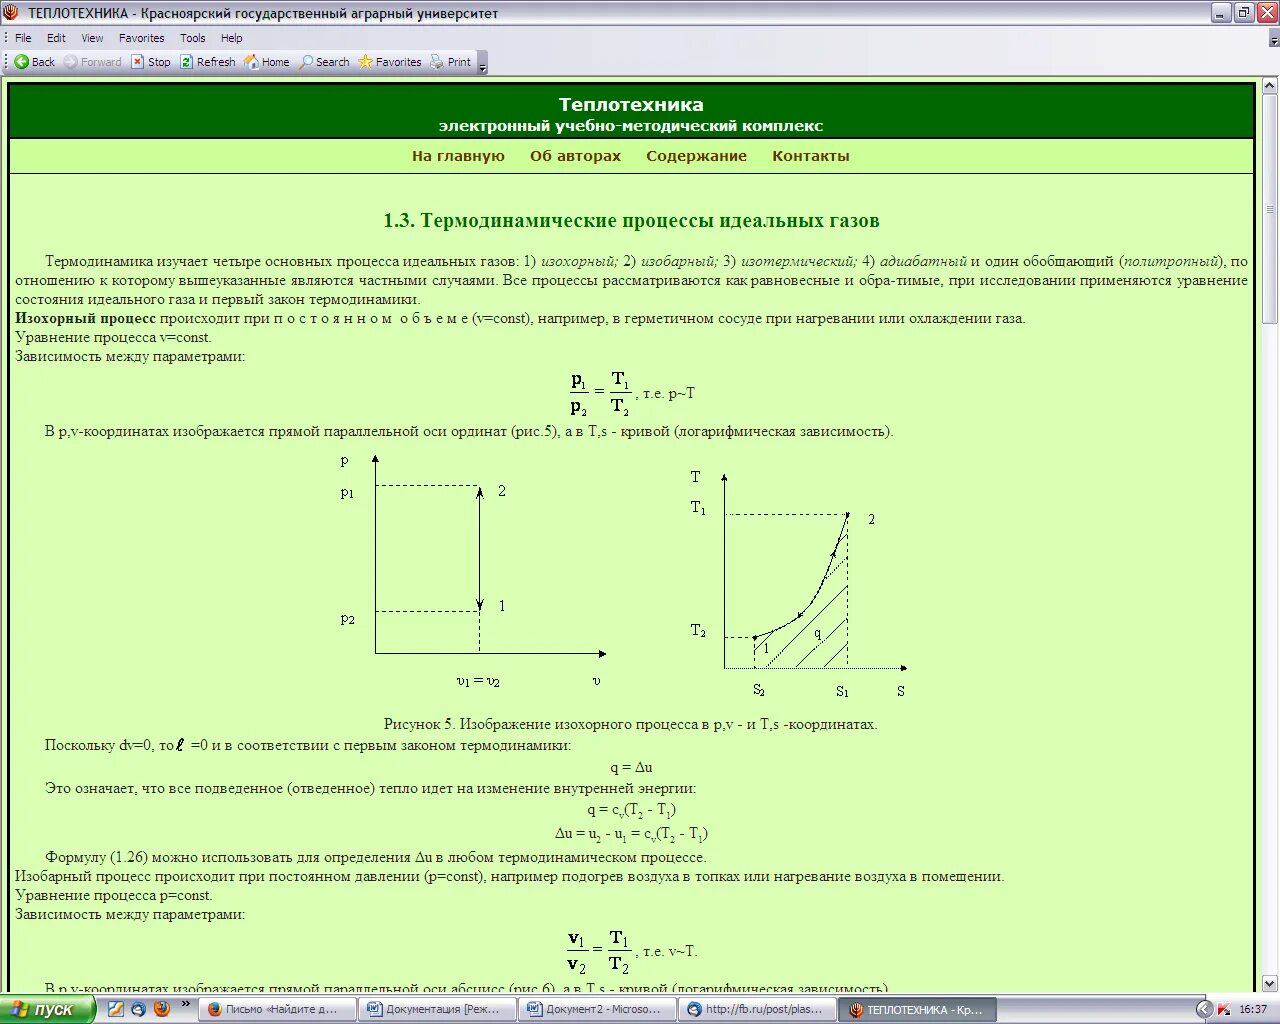
Task: Open the 'Контакты' link
Action: click(810, 156)
